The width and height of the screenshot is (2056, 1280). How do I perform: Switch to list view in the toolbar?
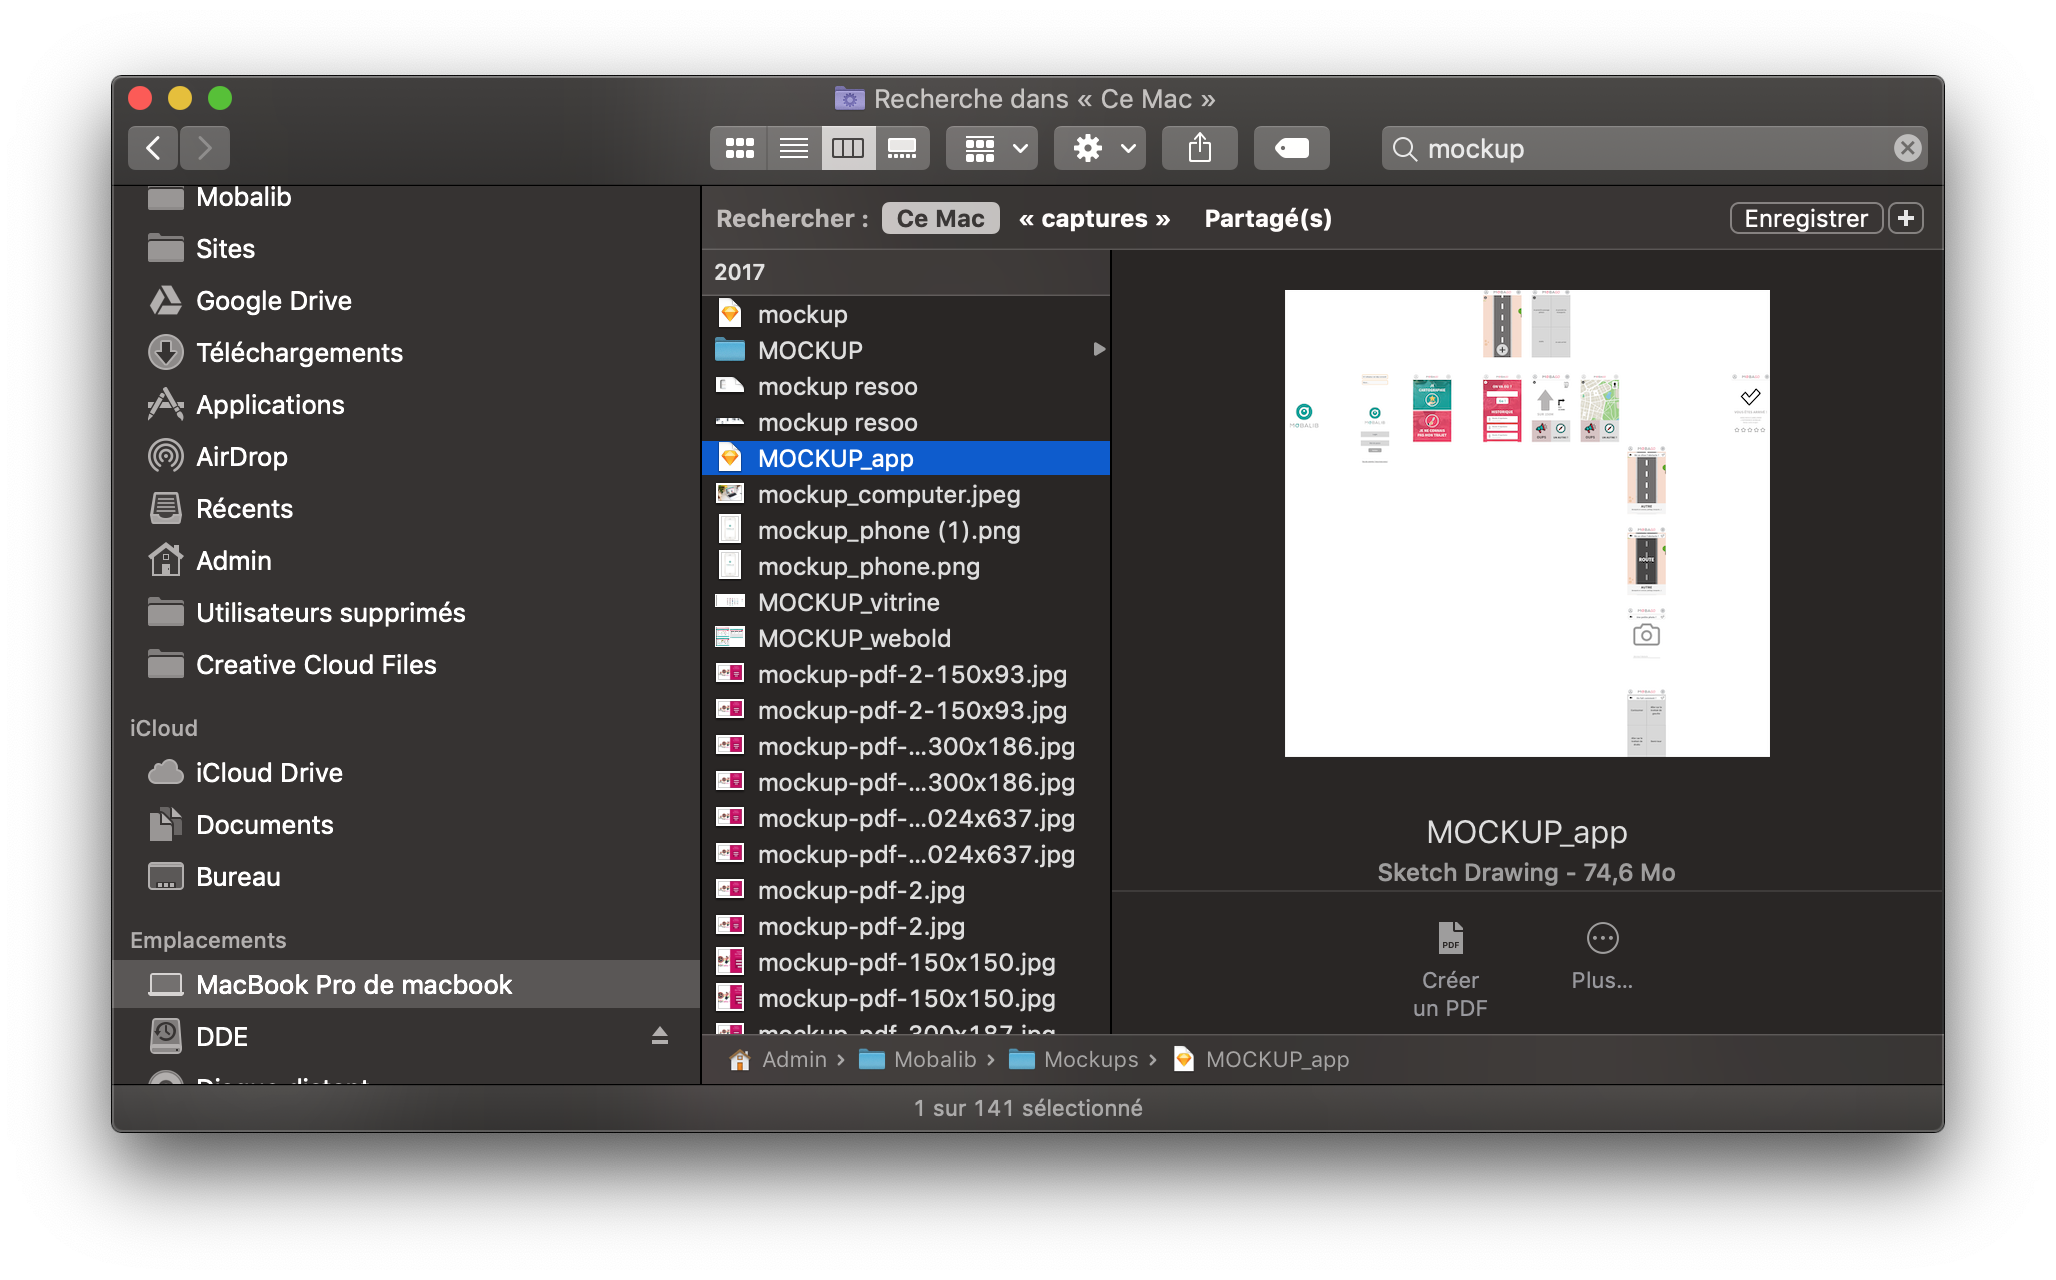[793, 148]
